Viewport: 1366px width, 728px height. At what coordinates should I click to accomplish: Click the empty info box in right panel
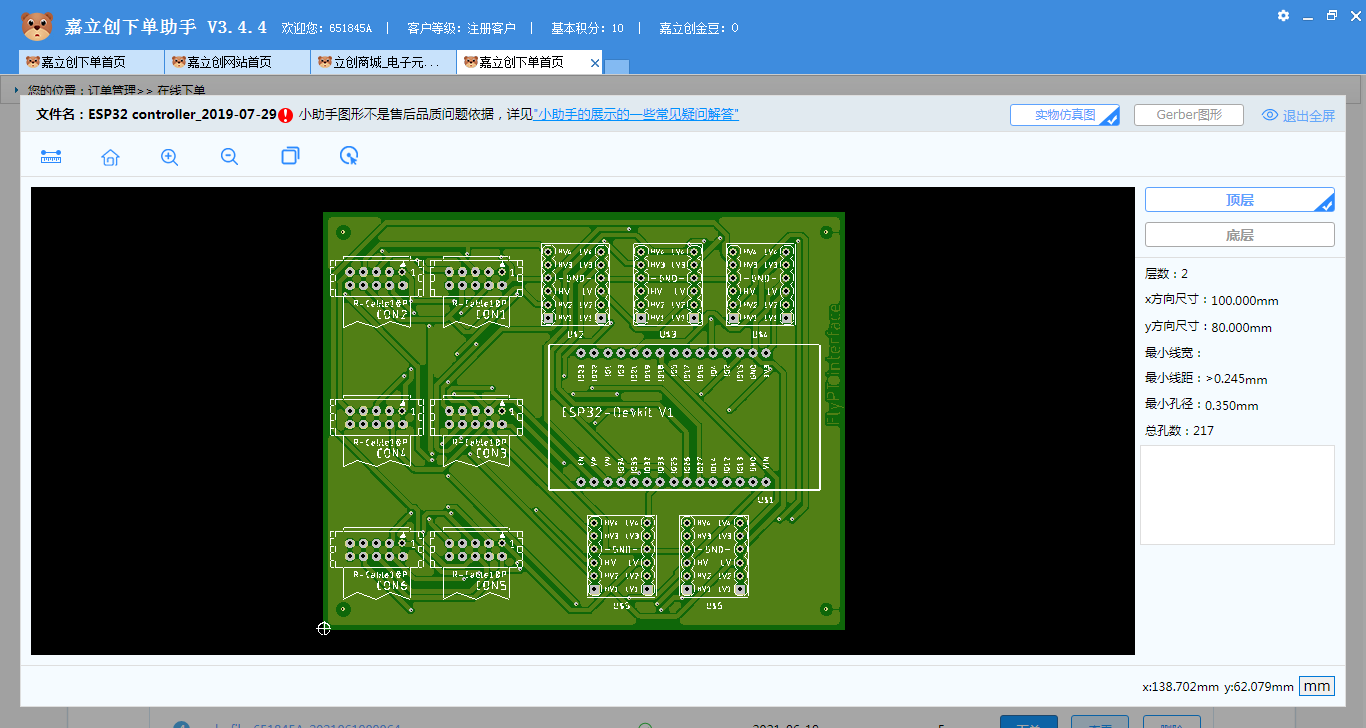[x=1237, y=495]
